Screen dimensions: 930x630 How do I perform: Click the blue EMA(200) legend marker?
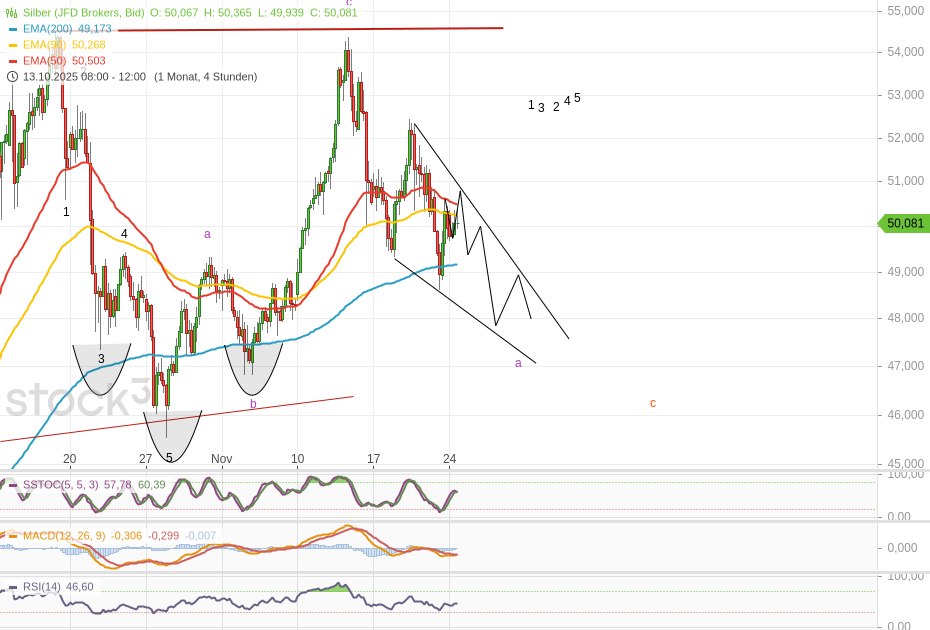click(13, 29)
